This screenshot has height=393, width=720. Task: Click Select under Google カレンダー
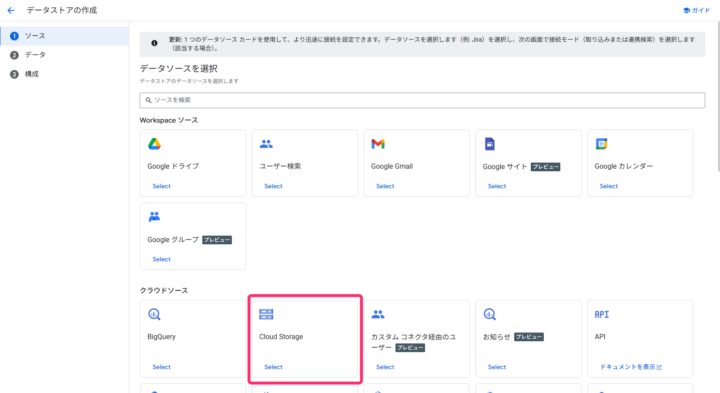[608, 186]
